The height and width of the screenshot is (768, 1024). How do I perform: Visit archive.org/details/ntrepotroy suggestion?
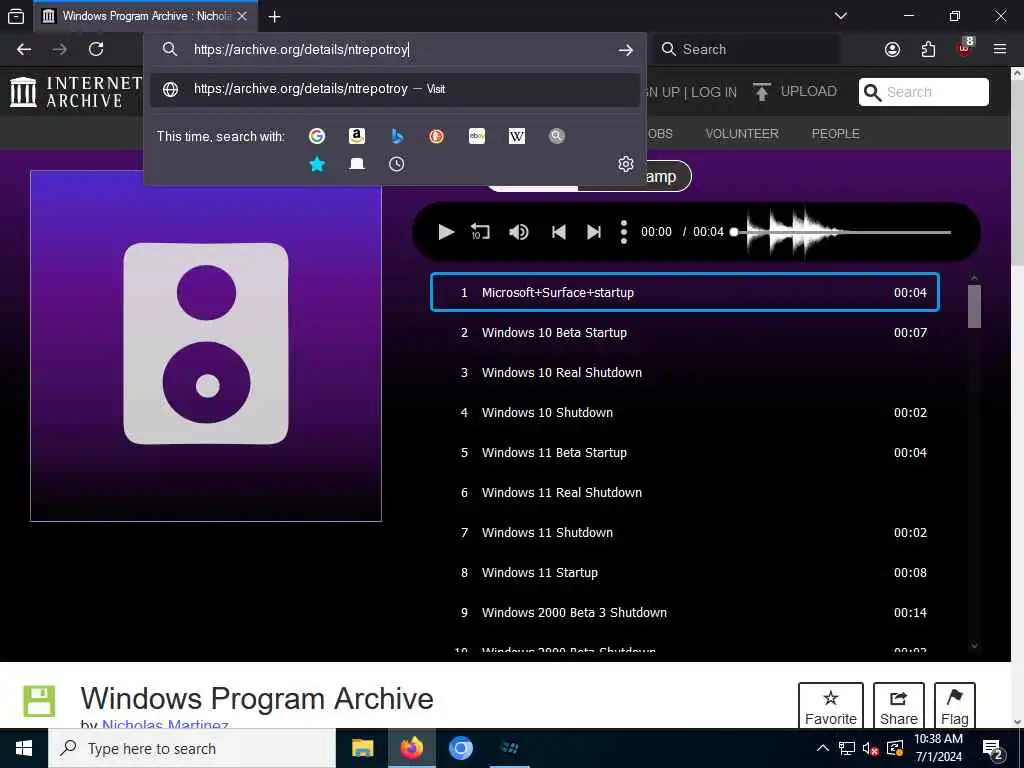394,89
